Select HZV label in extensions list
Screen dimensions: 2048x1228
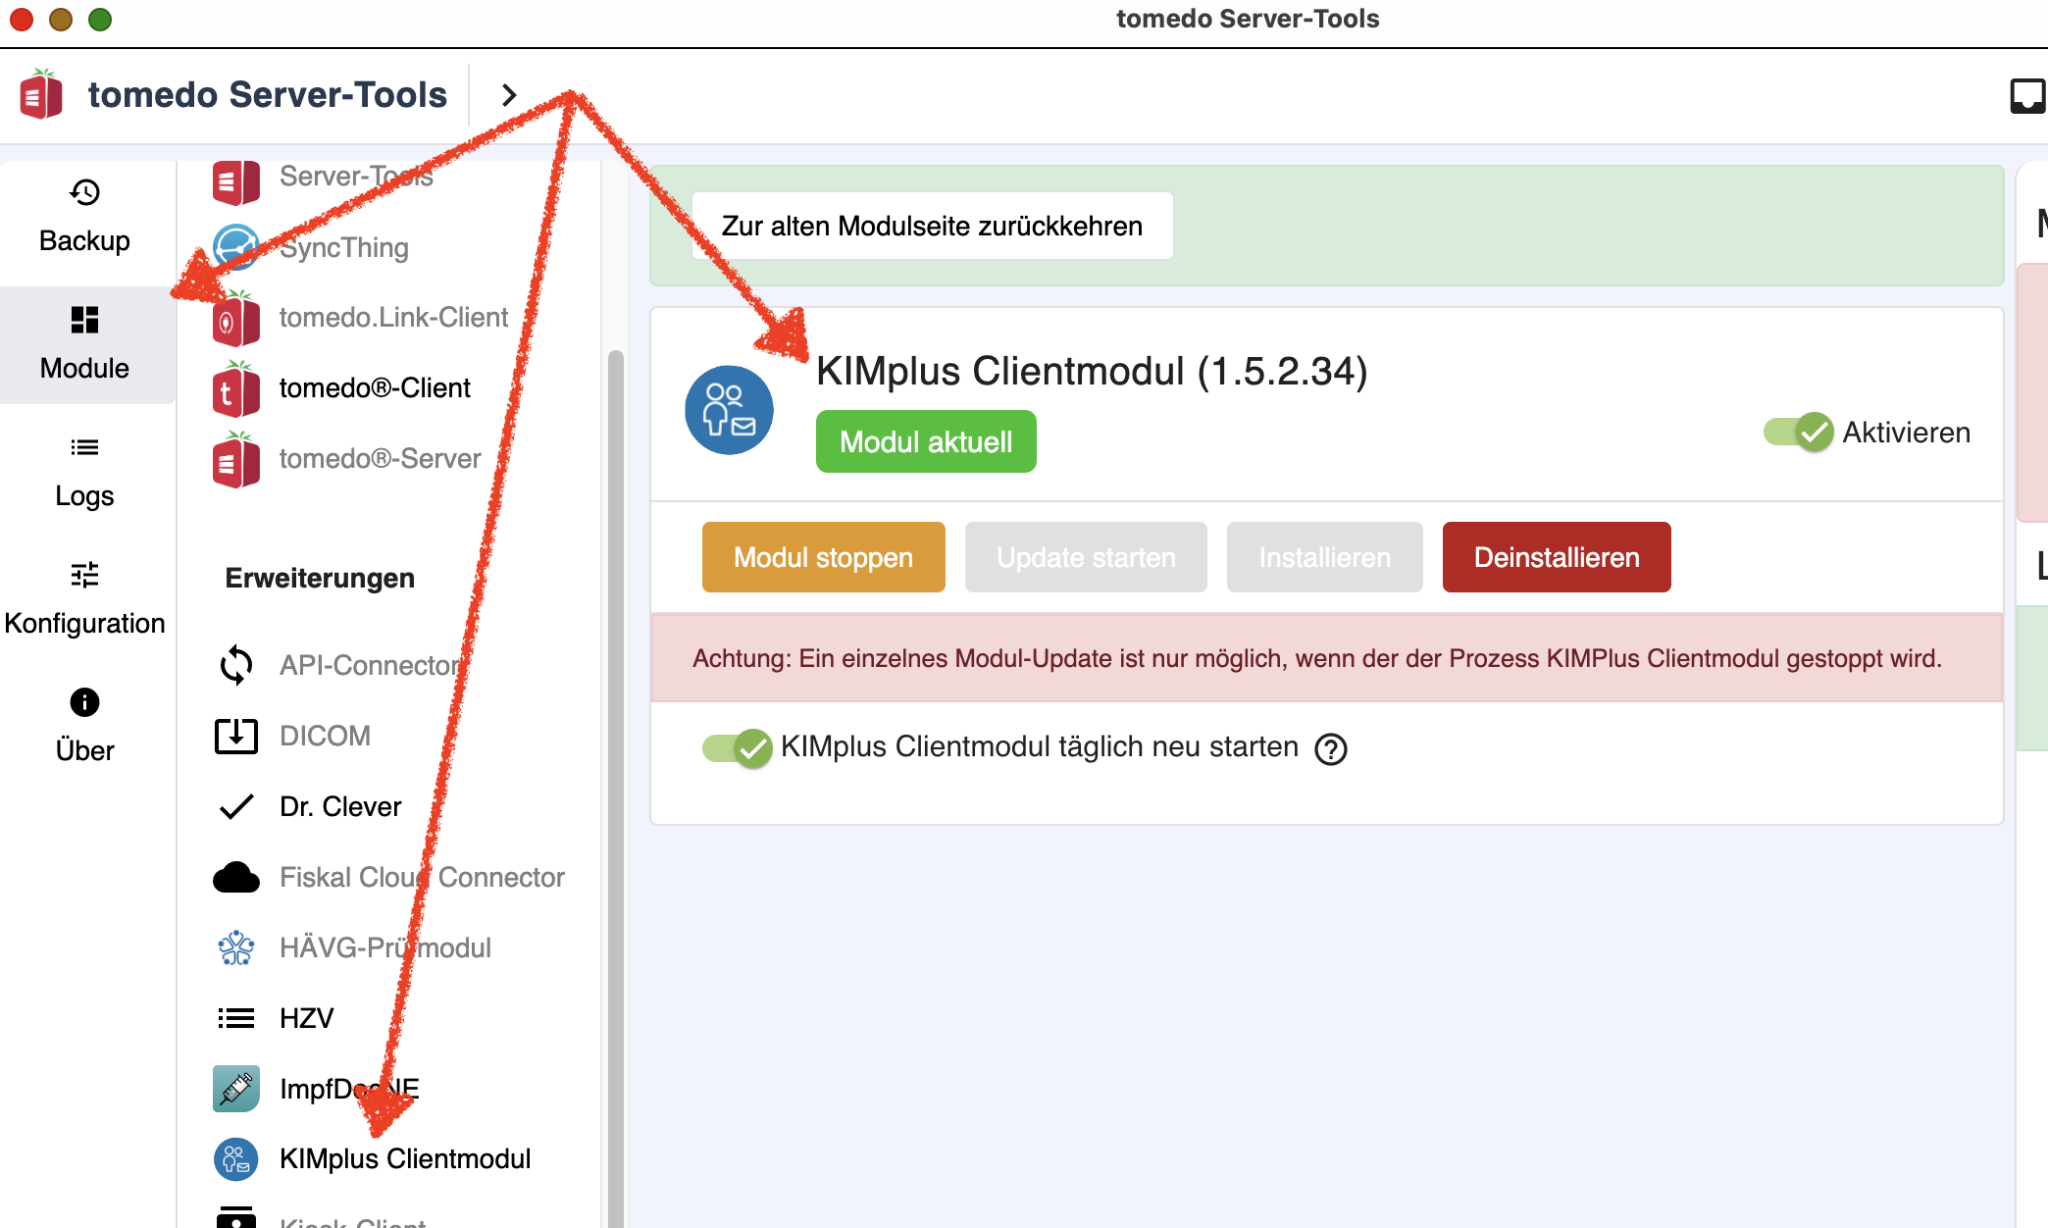(306, 1018)
